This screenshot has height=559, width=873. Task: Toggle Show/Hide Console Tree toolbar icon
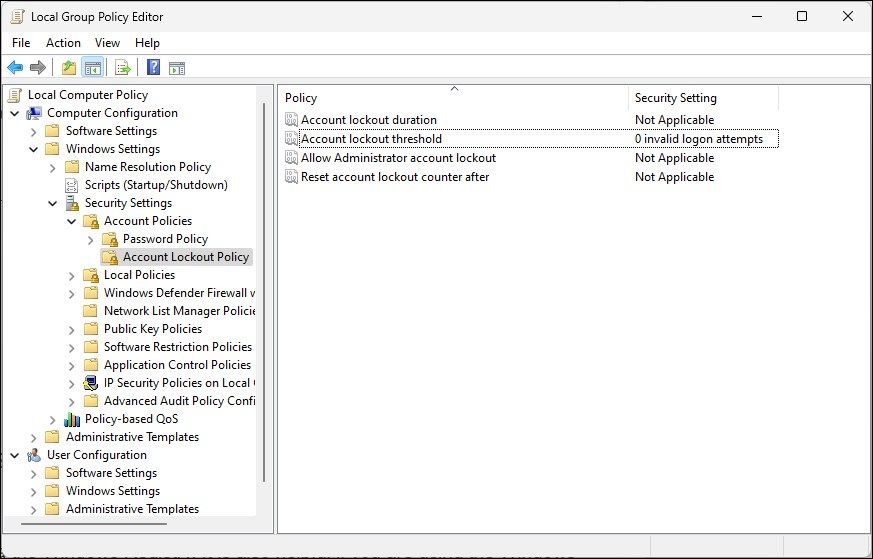click(92, 68)
